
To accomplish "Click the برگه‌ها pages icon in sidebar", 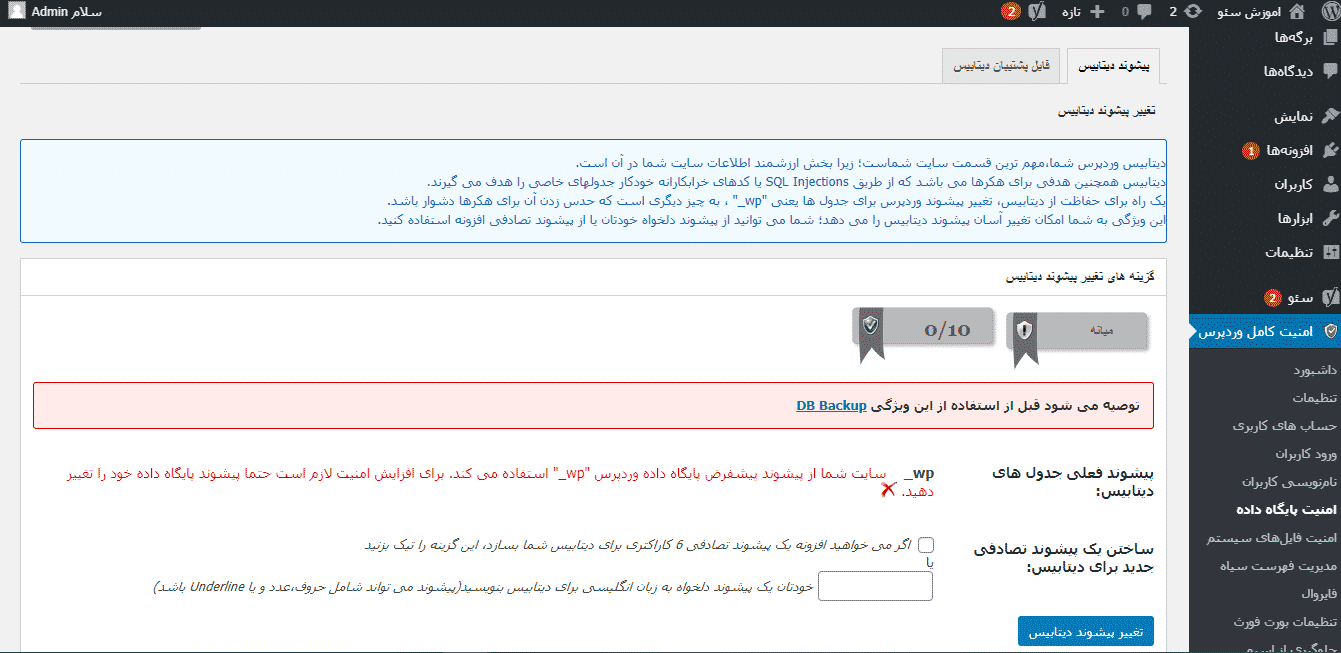I will pos(1330,36).
